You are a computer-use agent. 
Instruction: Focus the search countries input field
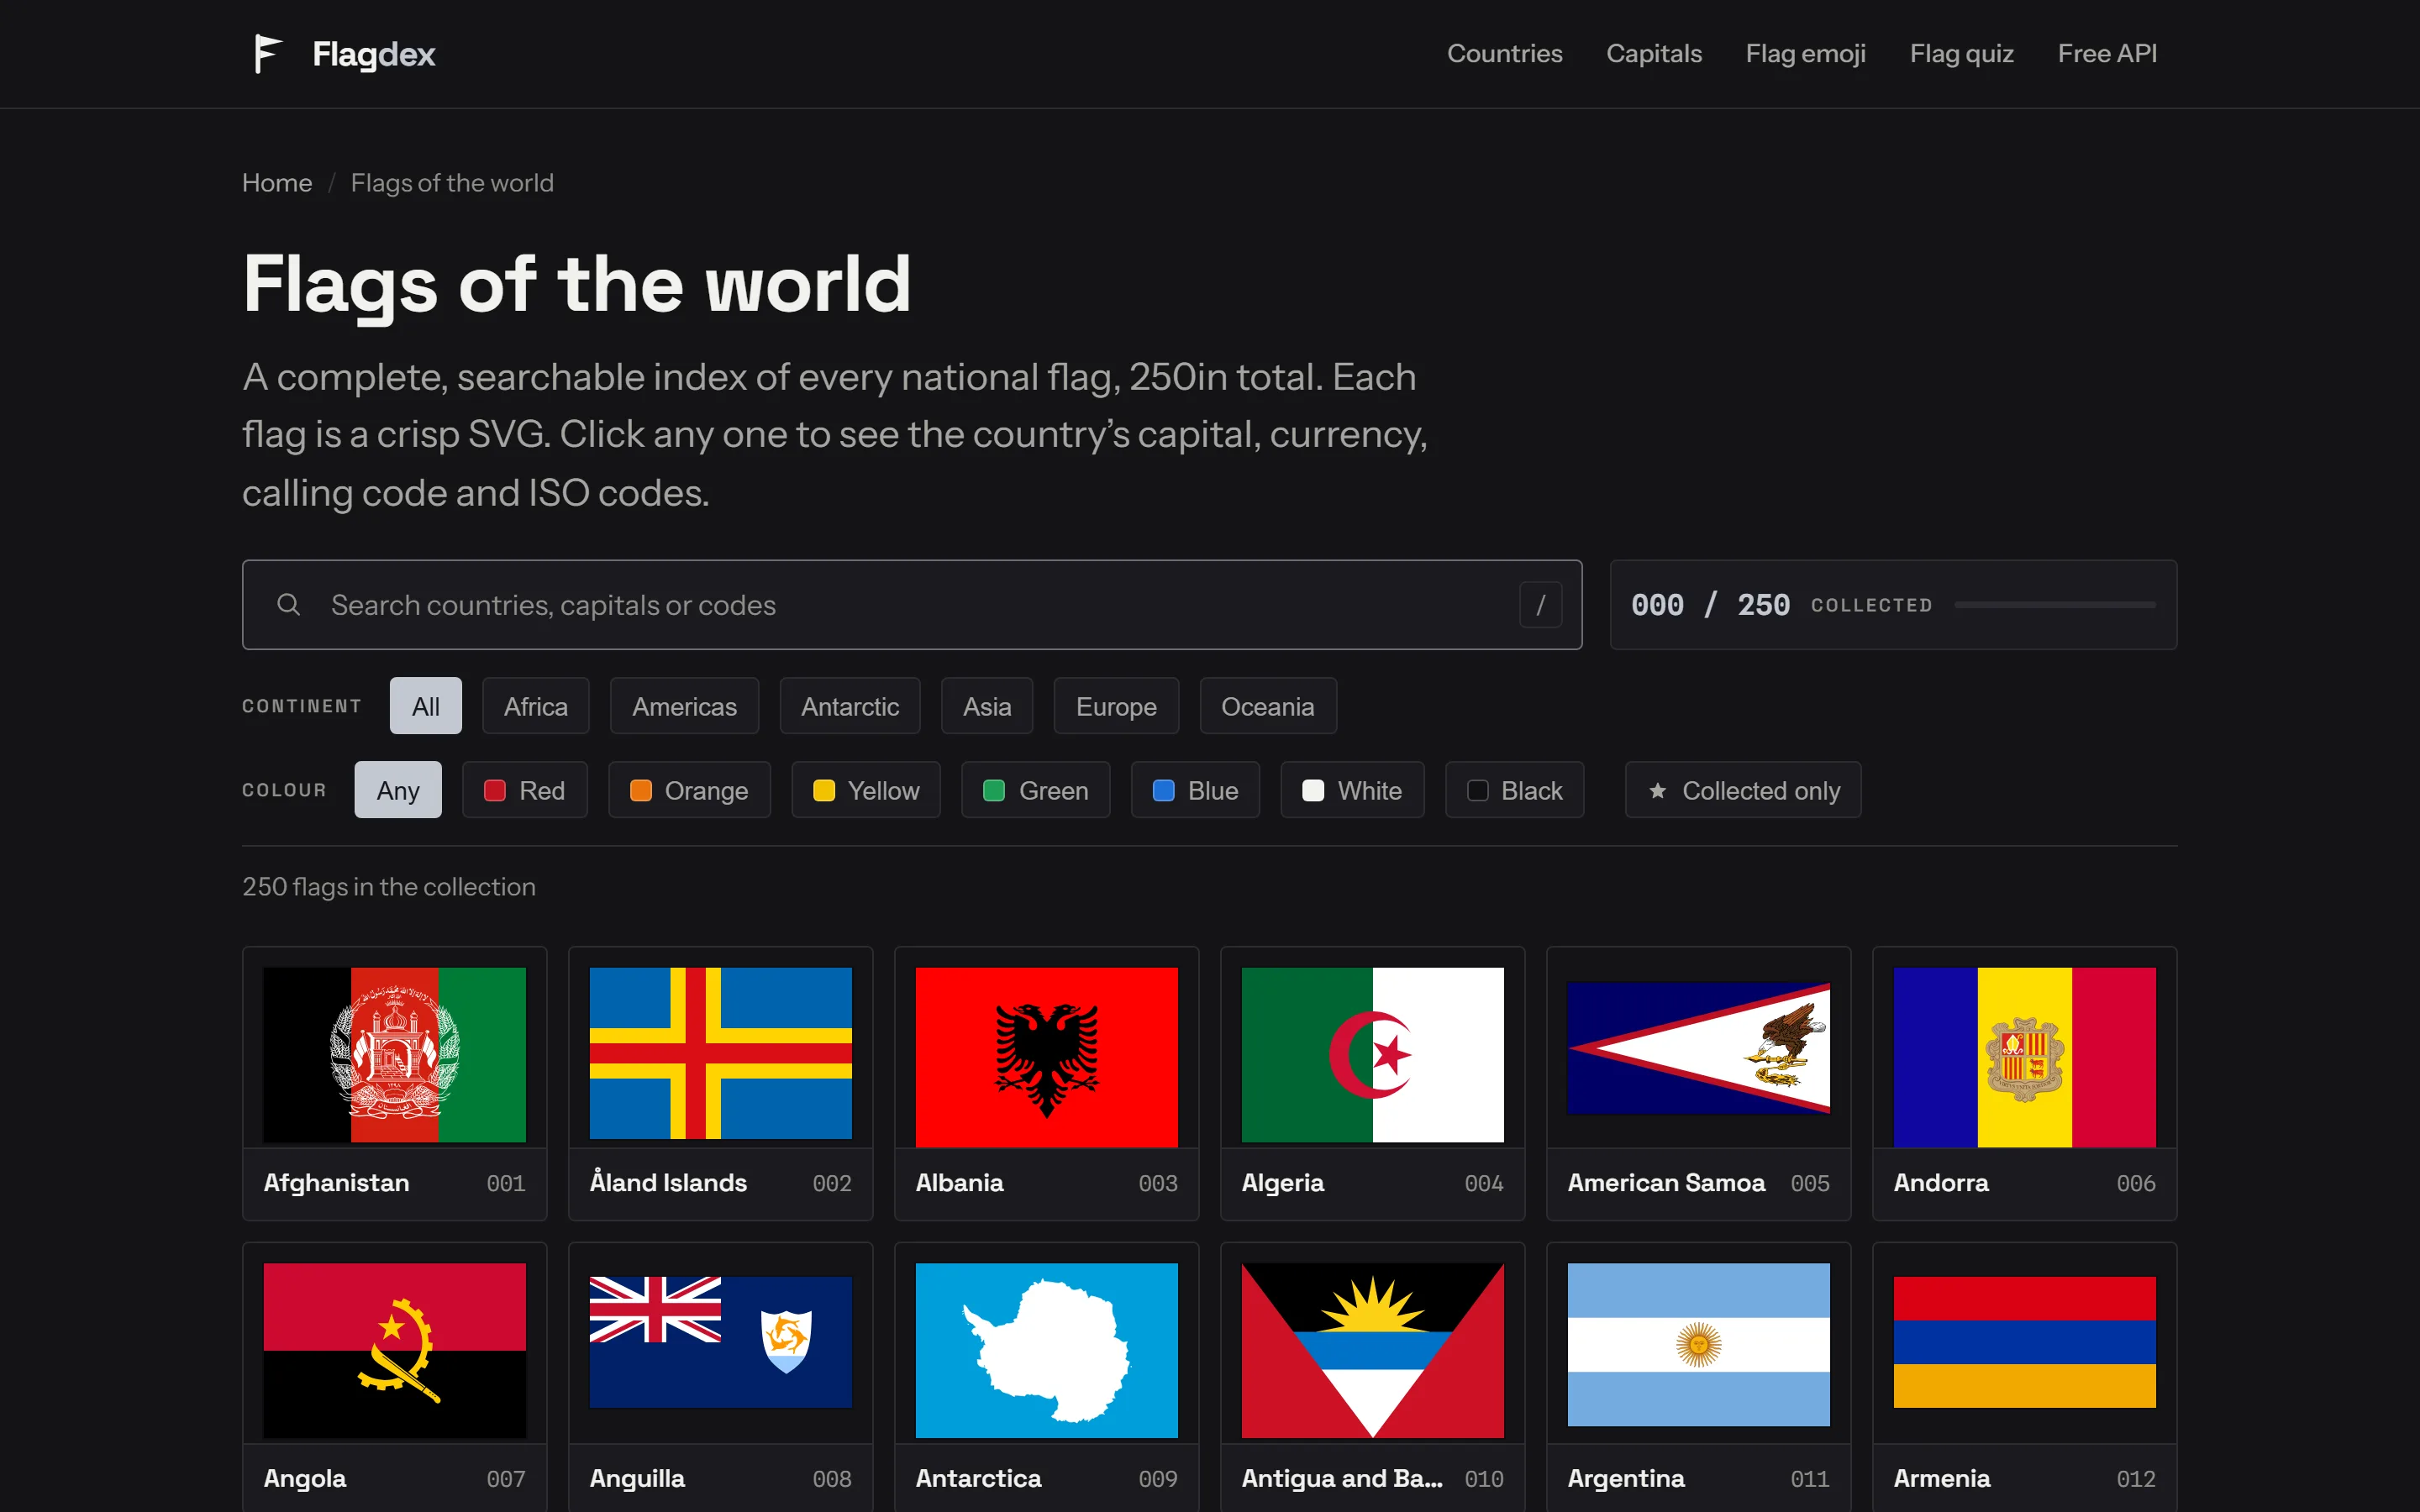[x=911, y=605]
